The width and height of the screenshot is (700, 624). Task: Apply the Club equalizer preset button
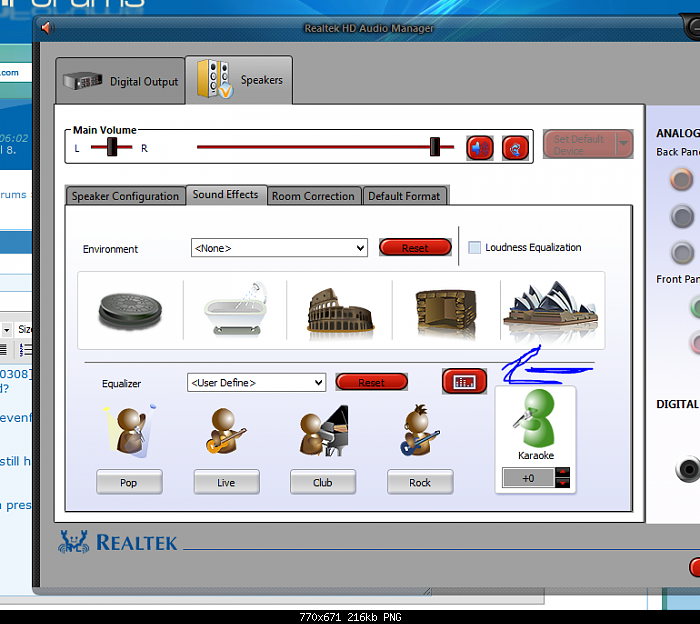pyautogui.click(x=323, y=482)
